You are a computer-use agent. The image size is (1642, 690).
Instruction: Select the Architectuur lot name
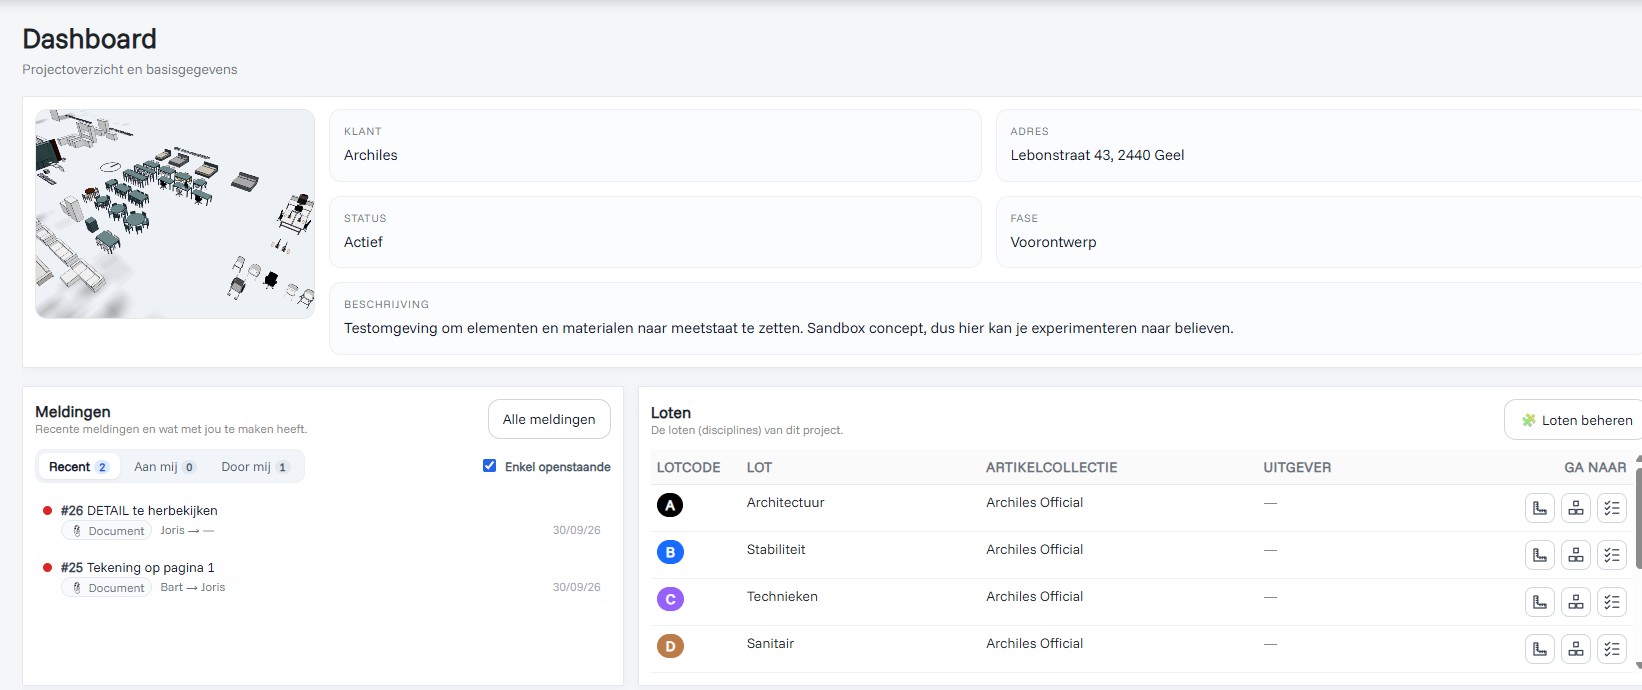coord(785,502)
